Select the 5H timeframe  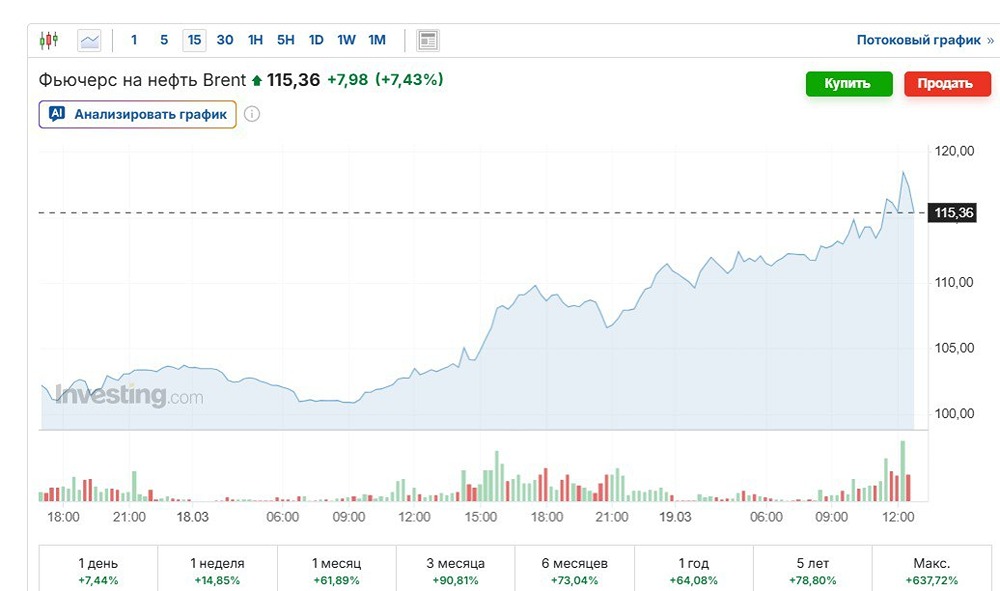point(286,40)
